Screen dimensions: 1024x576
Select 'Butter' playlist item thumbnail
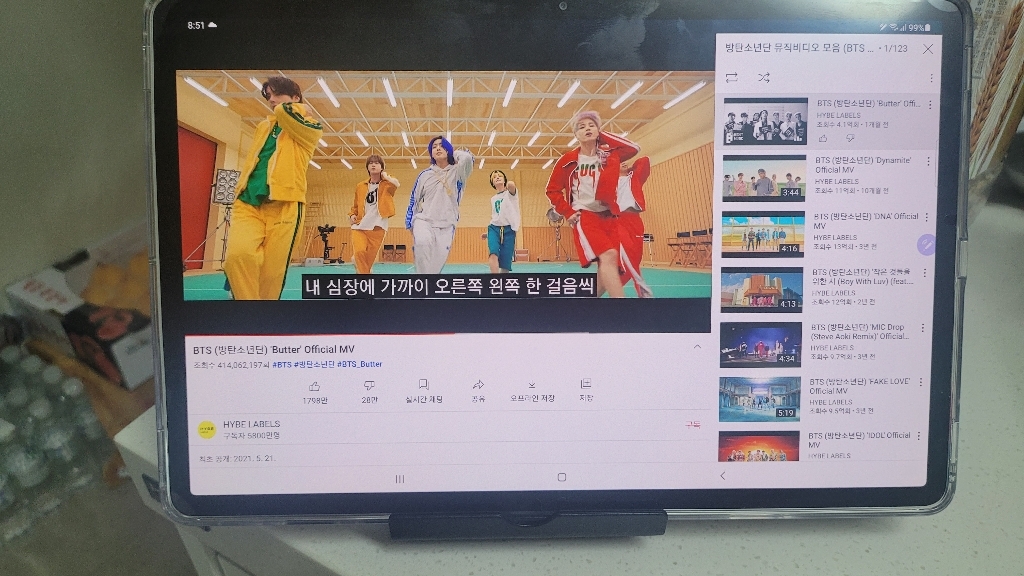click(765, 121)
